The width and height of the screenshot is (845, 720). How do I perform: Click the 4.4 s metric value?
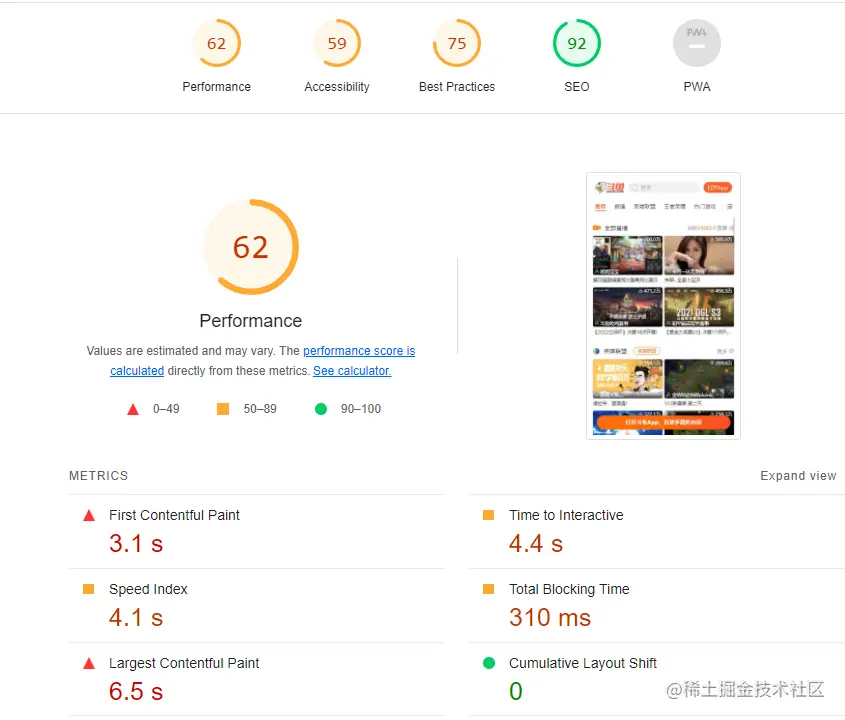pos(536,543)
